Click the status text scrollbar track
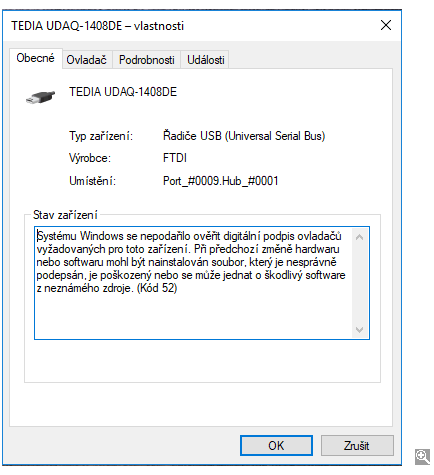The height and width of the screenshot is (475, 434). [x=359, y=283]
